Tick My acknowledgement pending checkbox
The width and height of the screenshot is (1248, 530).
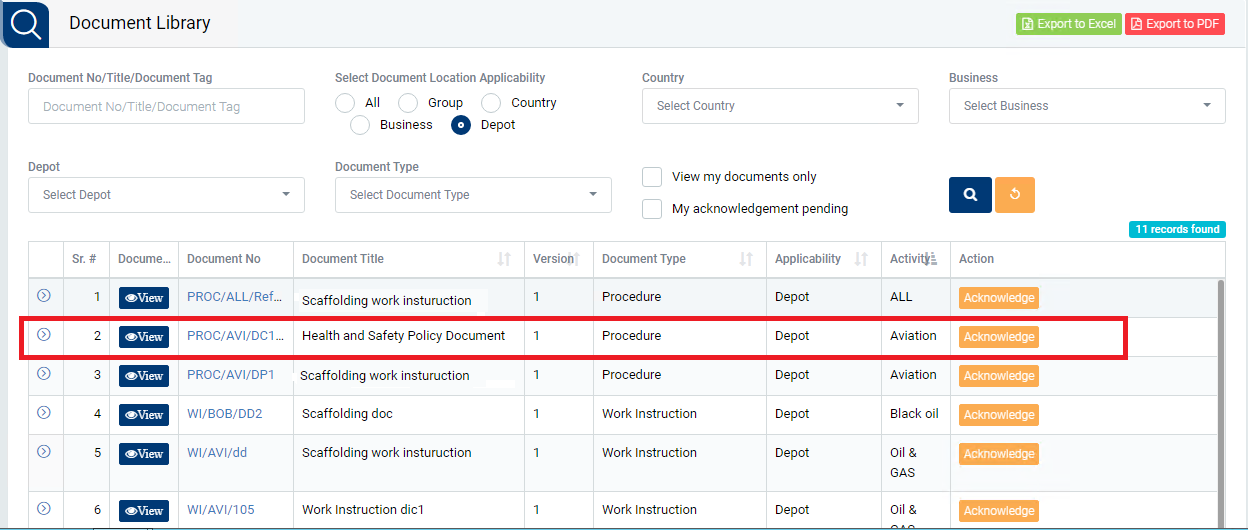tap(652, 209)
